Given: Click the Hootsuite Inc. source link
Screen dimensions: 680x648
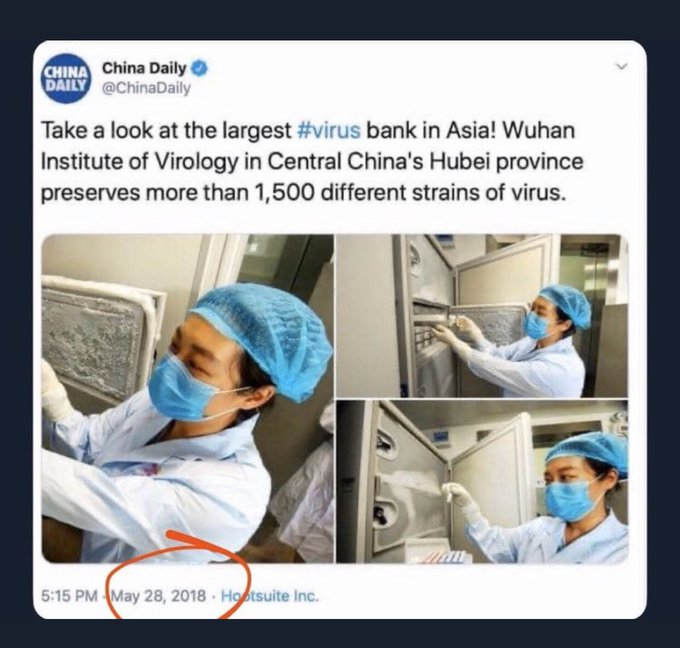Looking at the screenshot, I should tap(270, 596).
